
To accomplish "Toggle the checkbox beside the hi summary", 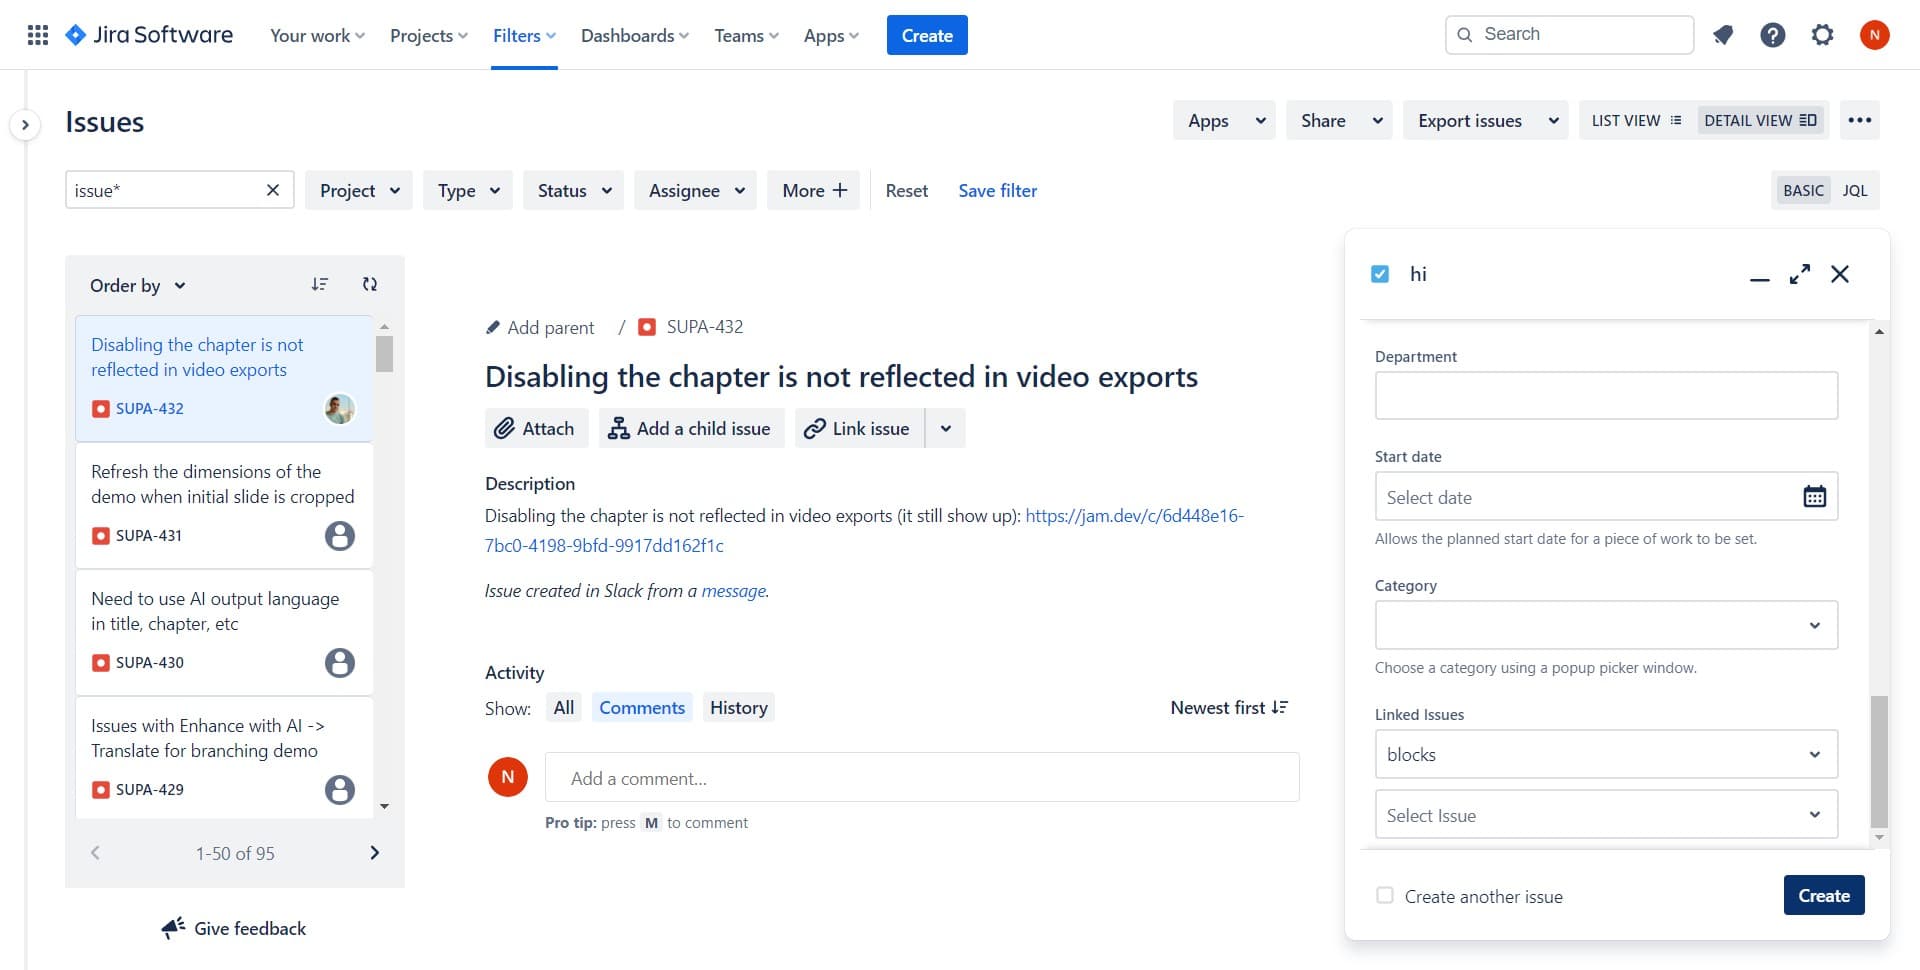I will coord(1380,272).
